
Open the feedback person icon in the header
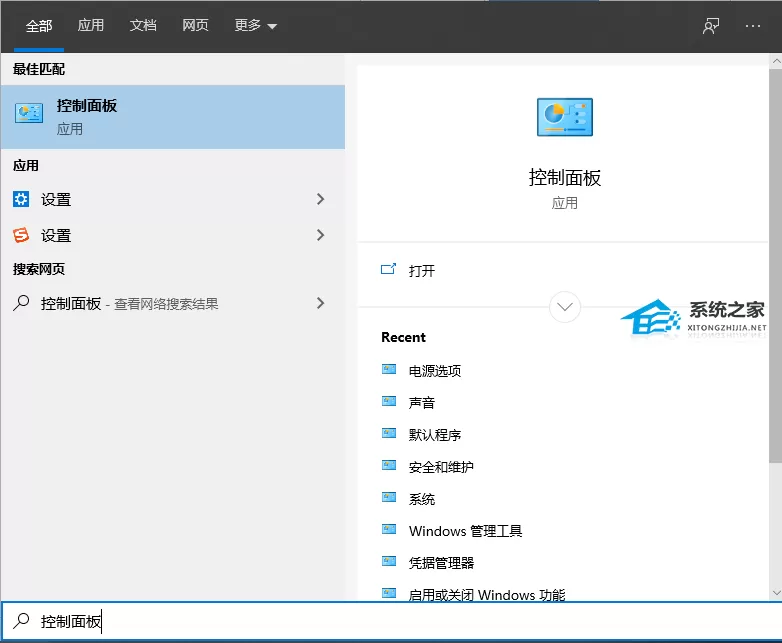(x=711, y=26)
